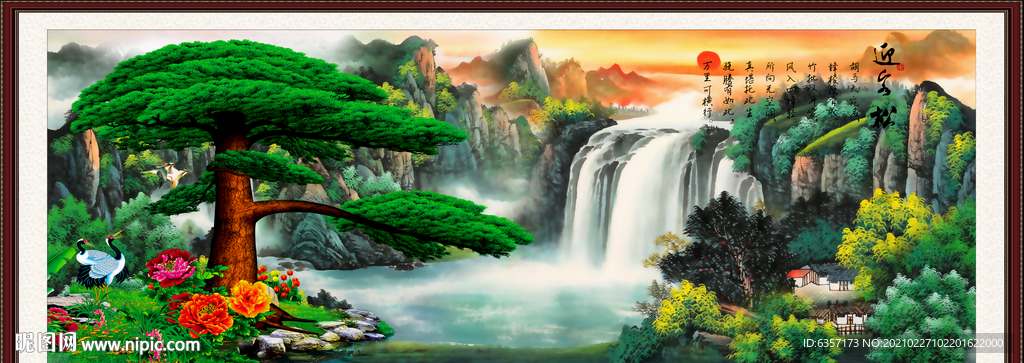This screenshot has width=1024, height=363.
Task: Click the wooden picture frame border
Action: pos(512,5)
